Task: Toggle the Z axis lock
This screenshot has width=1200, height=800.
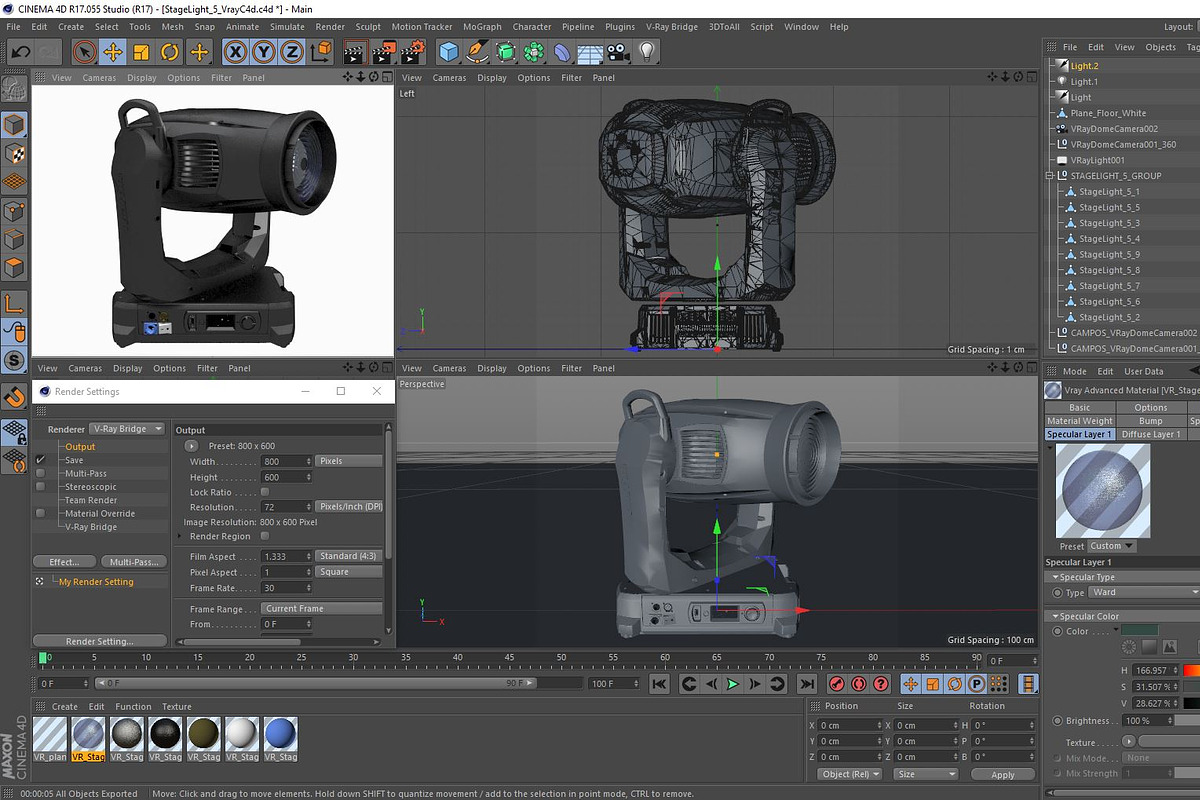Action: 292,51
